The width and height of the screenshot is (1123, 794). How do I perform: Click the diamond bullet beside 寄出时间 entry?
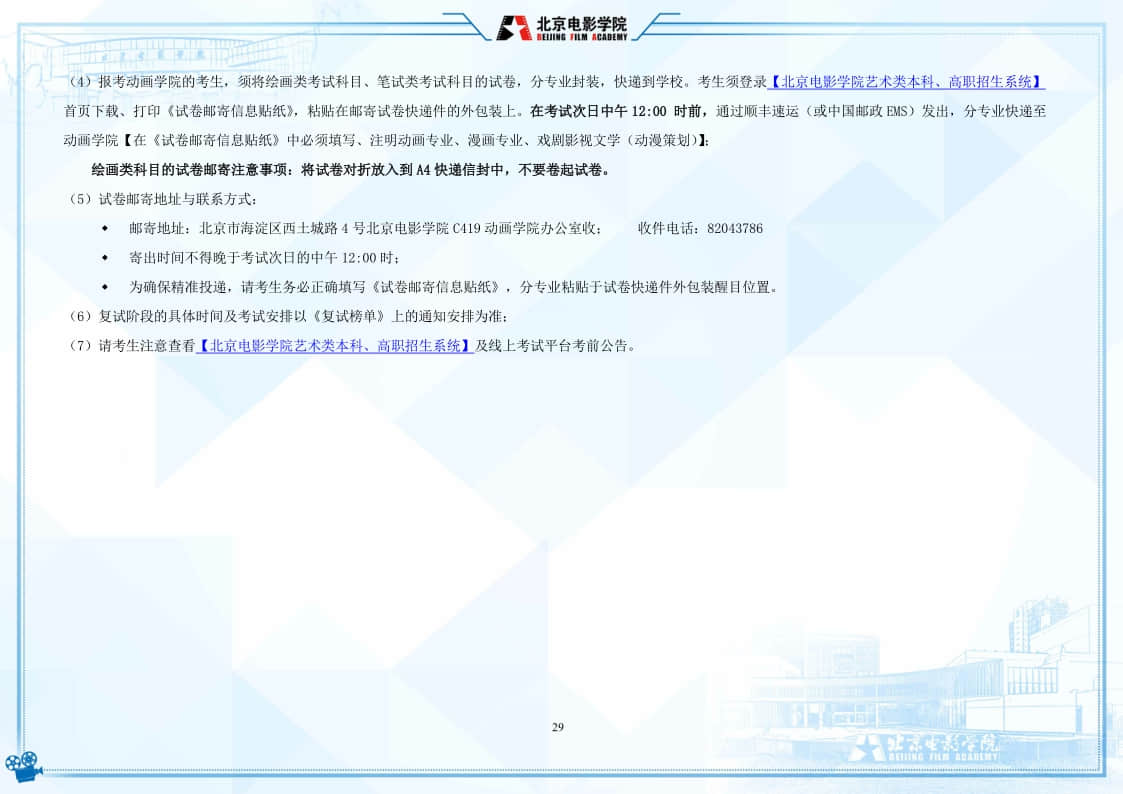click(105, 257)
